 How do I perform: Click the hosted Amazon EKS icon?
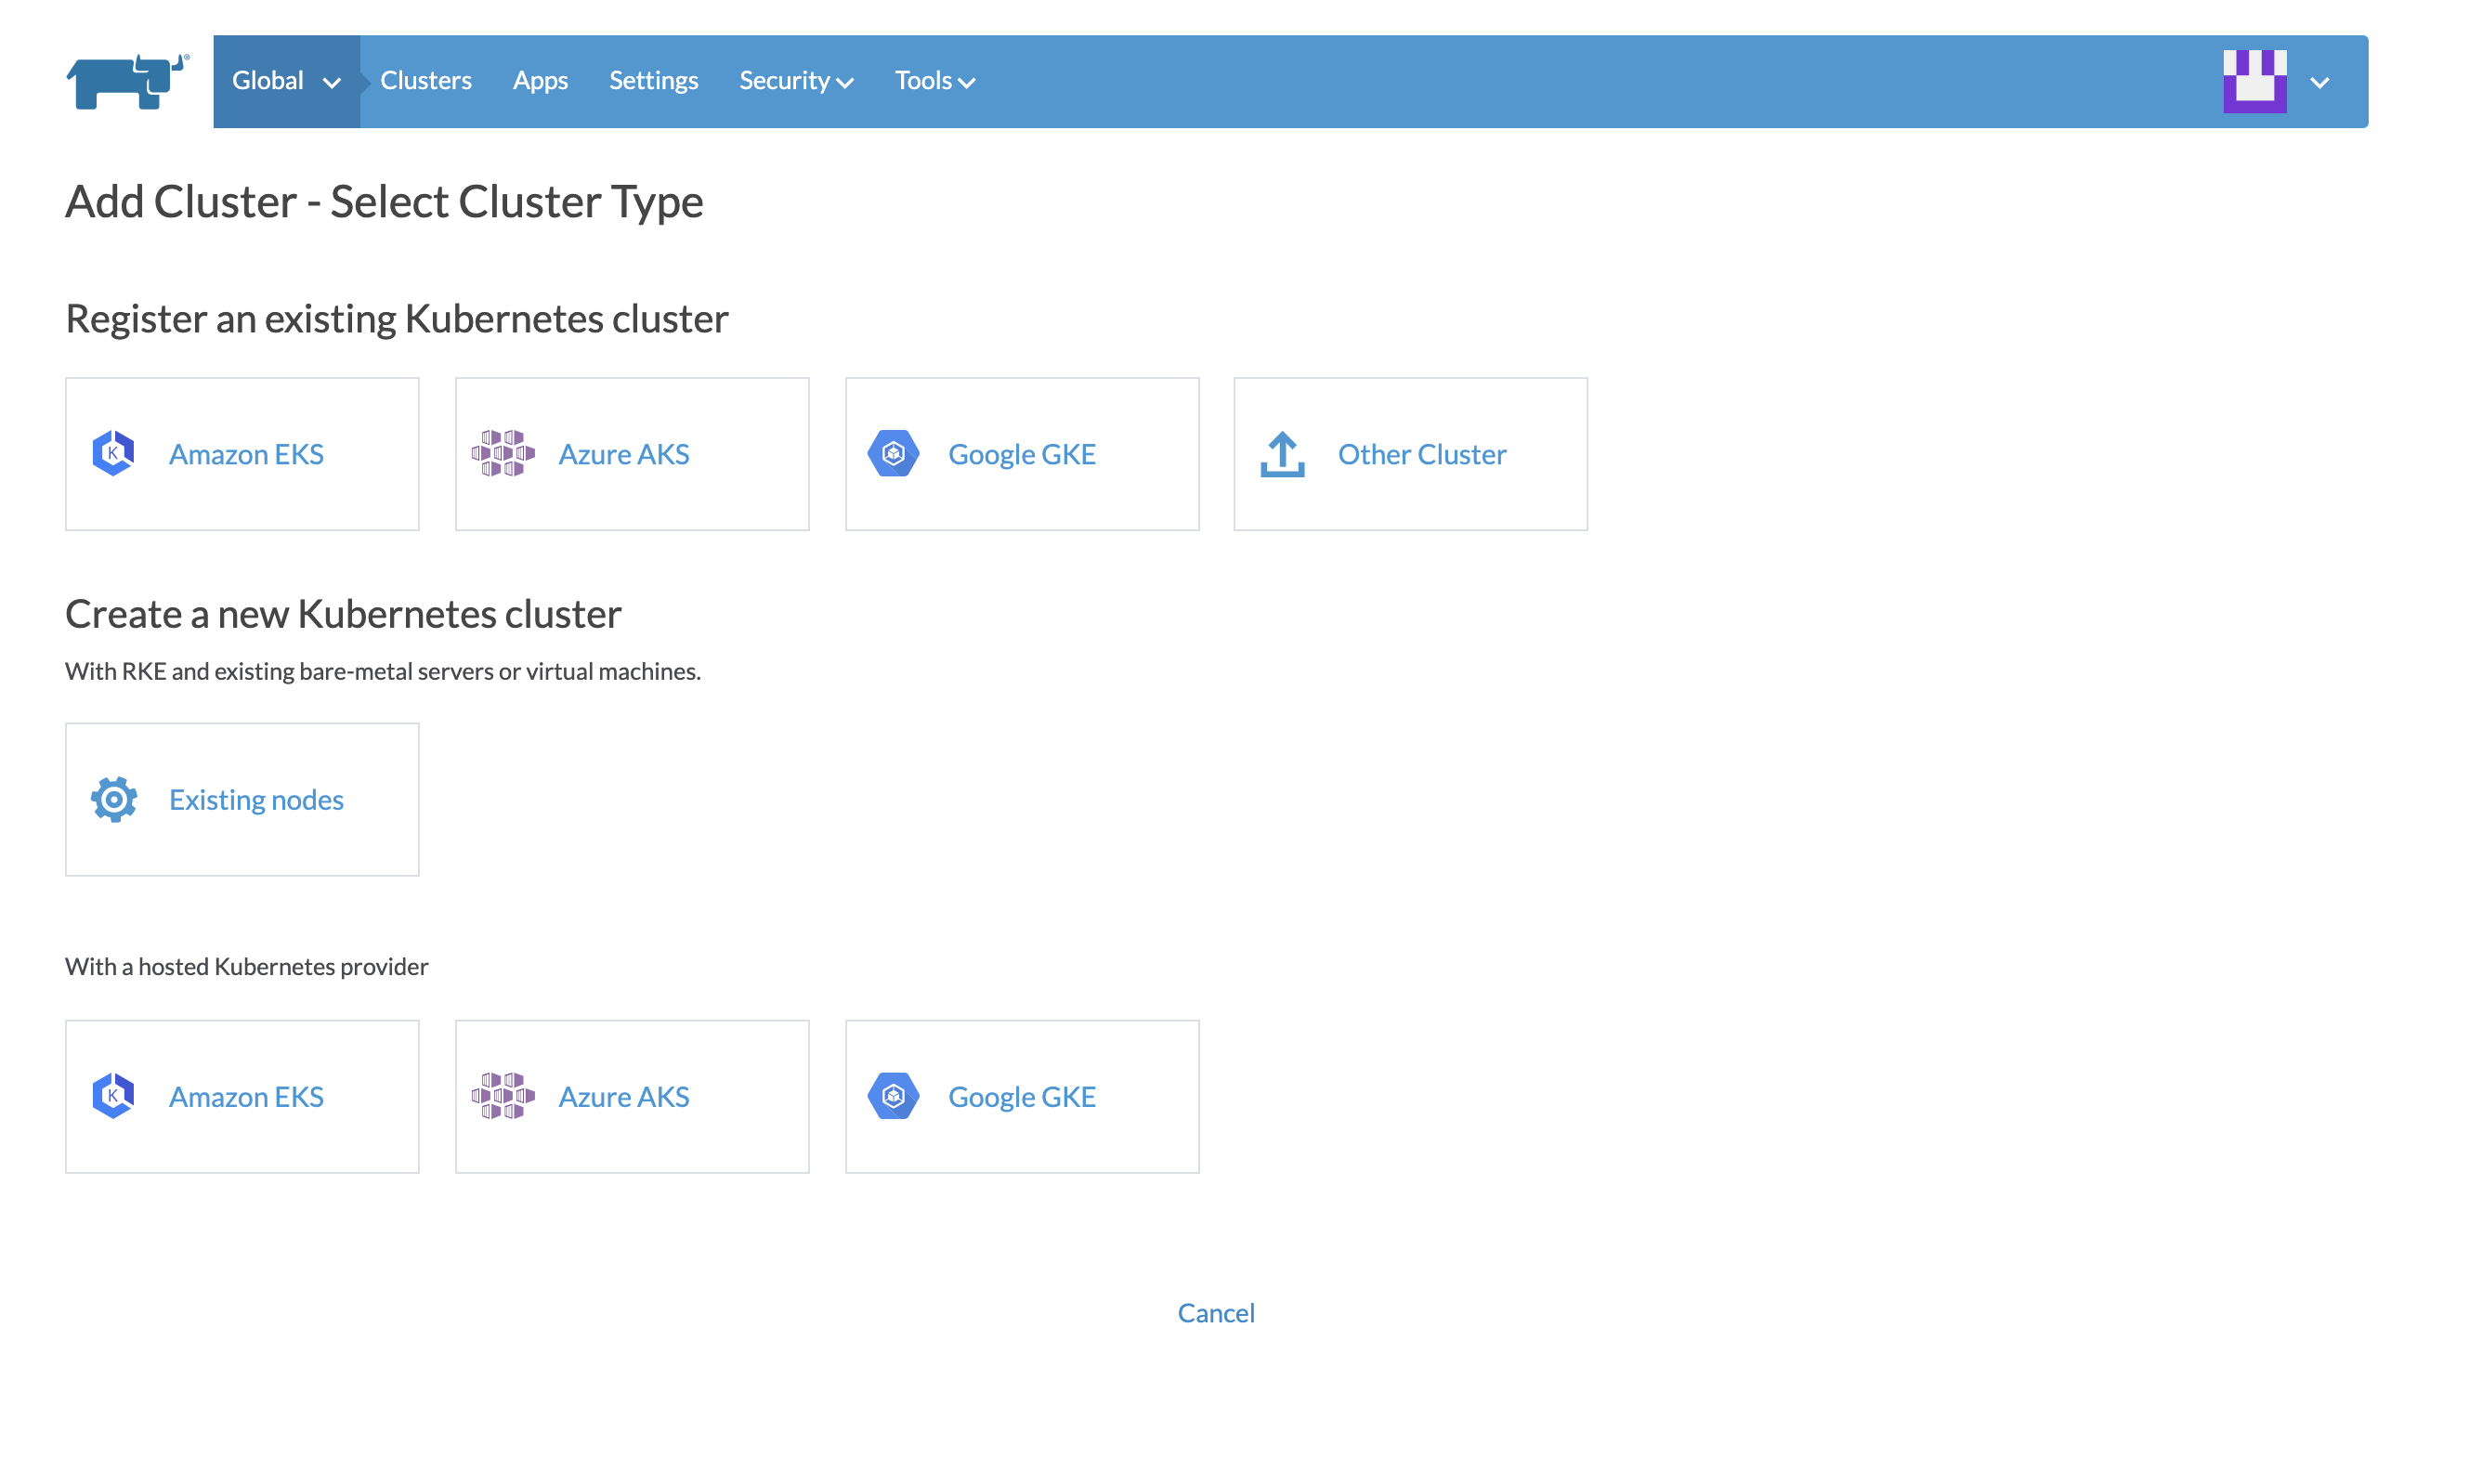[113, 1095]
